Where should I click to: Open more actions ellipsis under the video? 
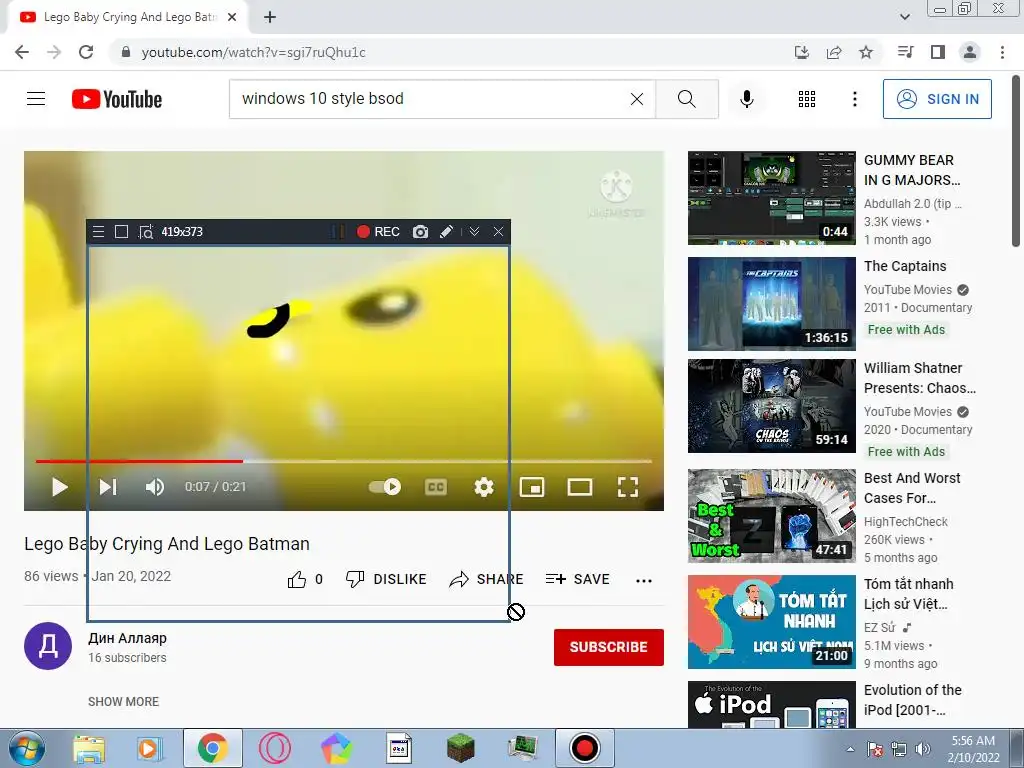click(644, 580)
